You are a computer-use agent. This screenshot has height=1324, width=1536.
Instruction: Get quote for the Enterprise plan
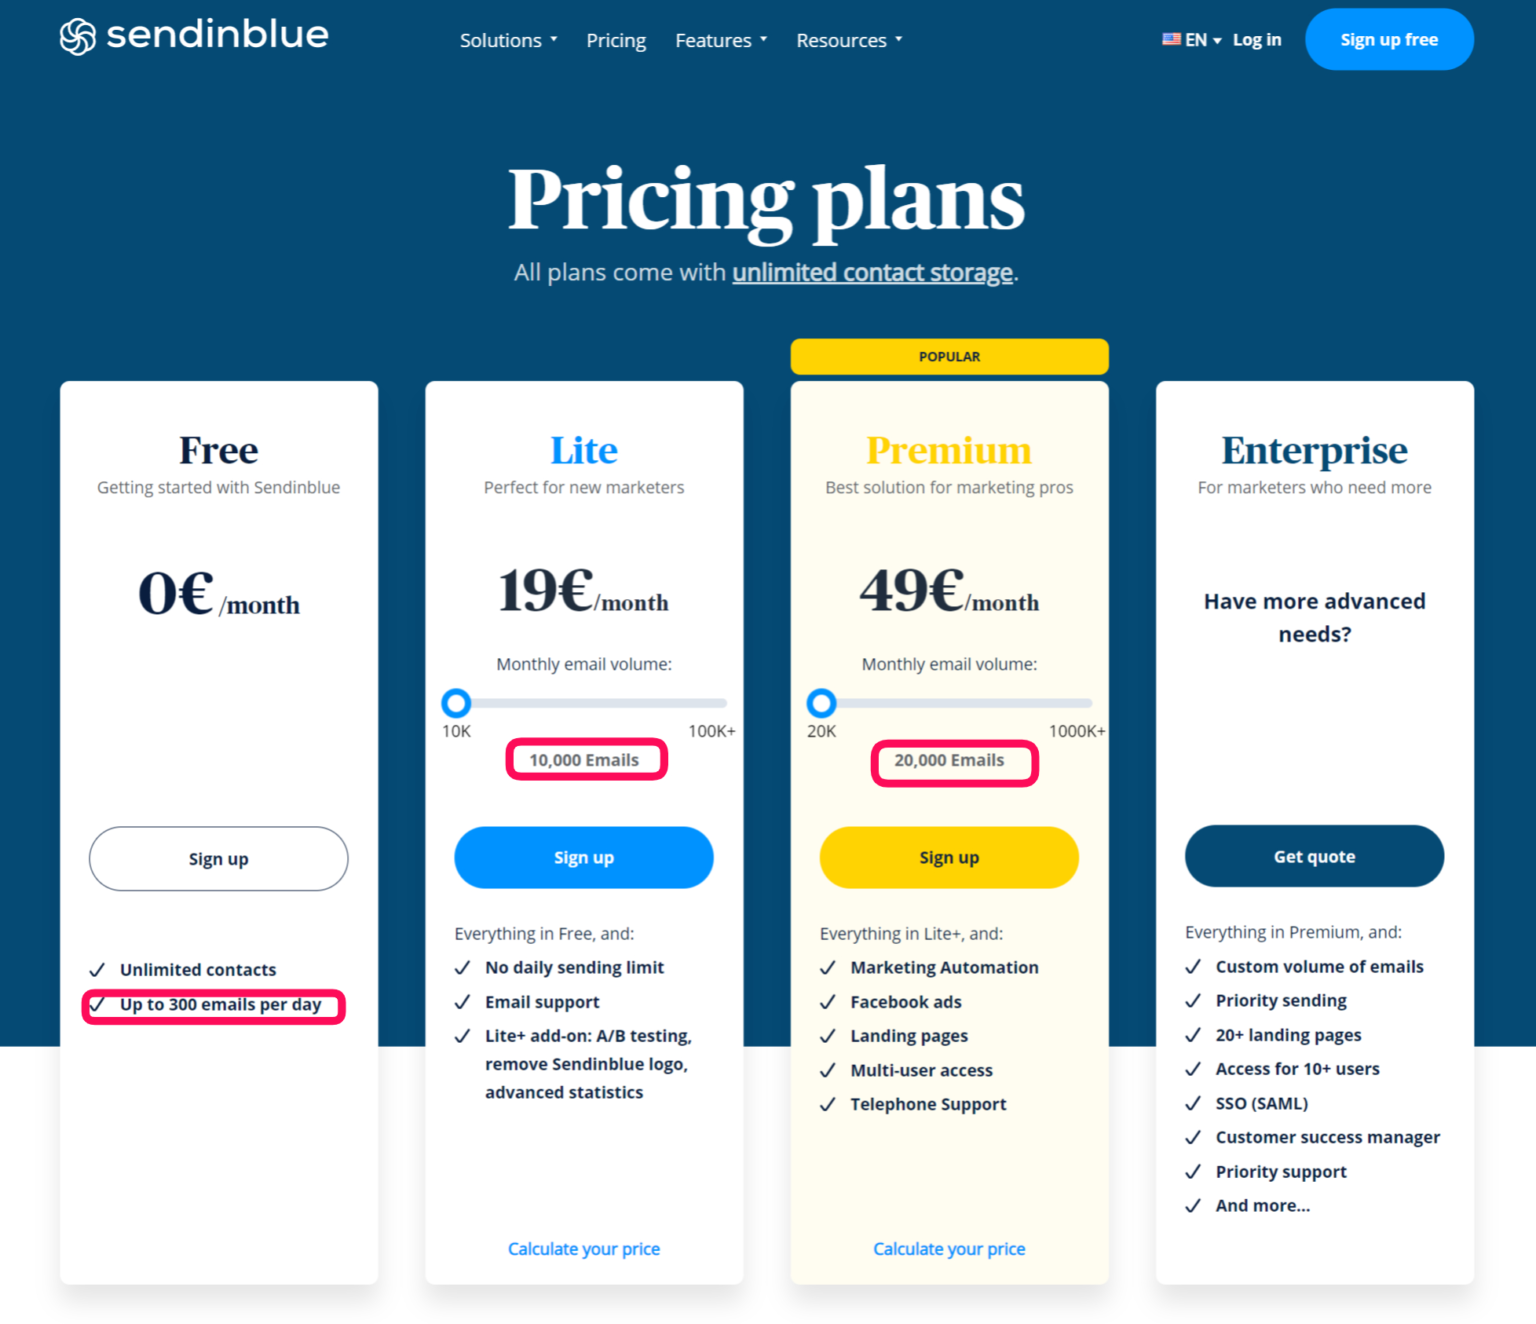(x=1314, y=856)
